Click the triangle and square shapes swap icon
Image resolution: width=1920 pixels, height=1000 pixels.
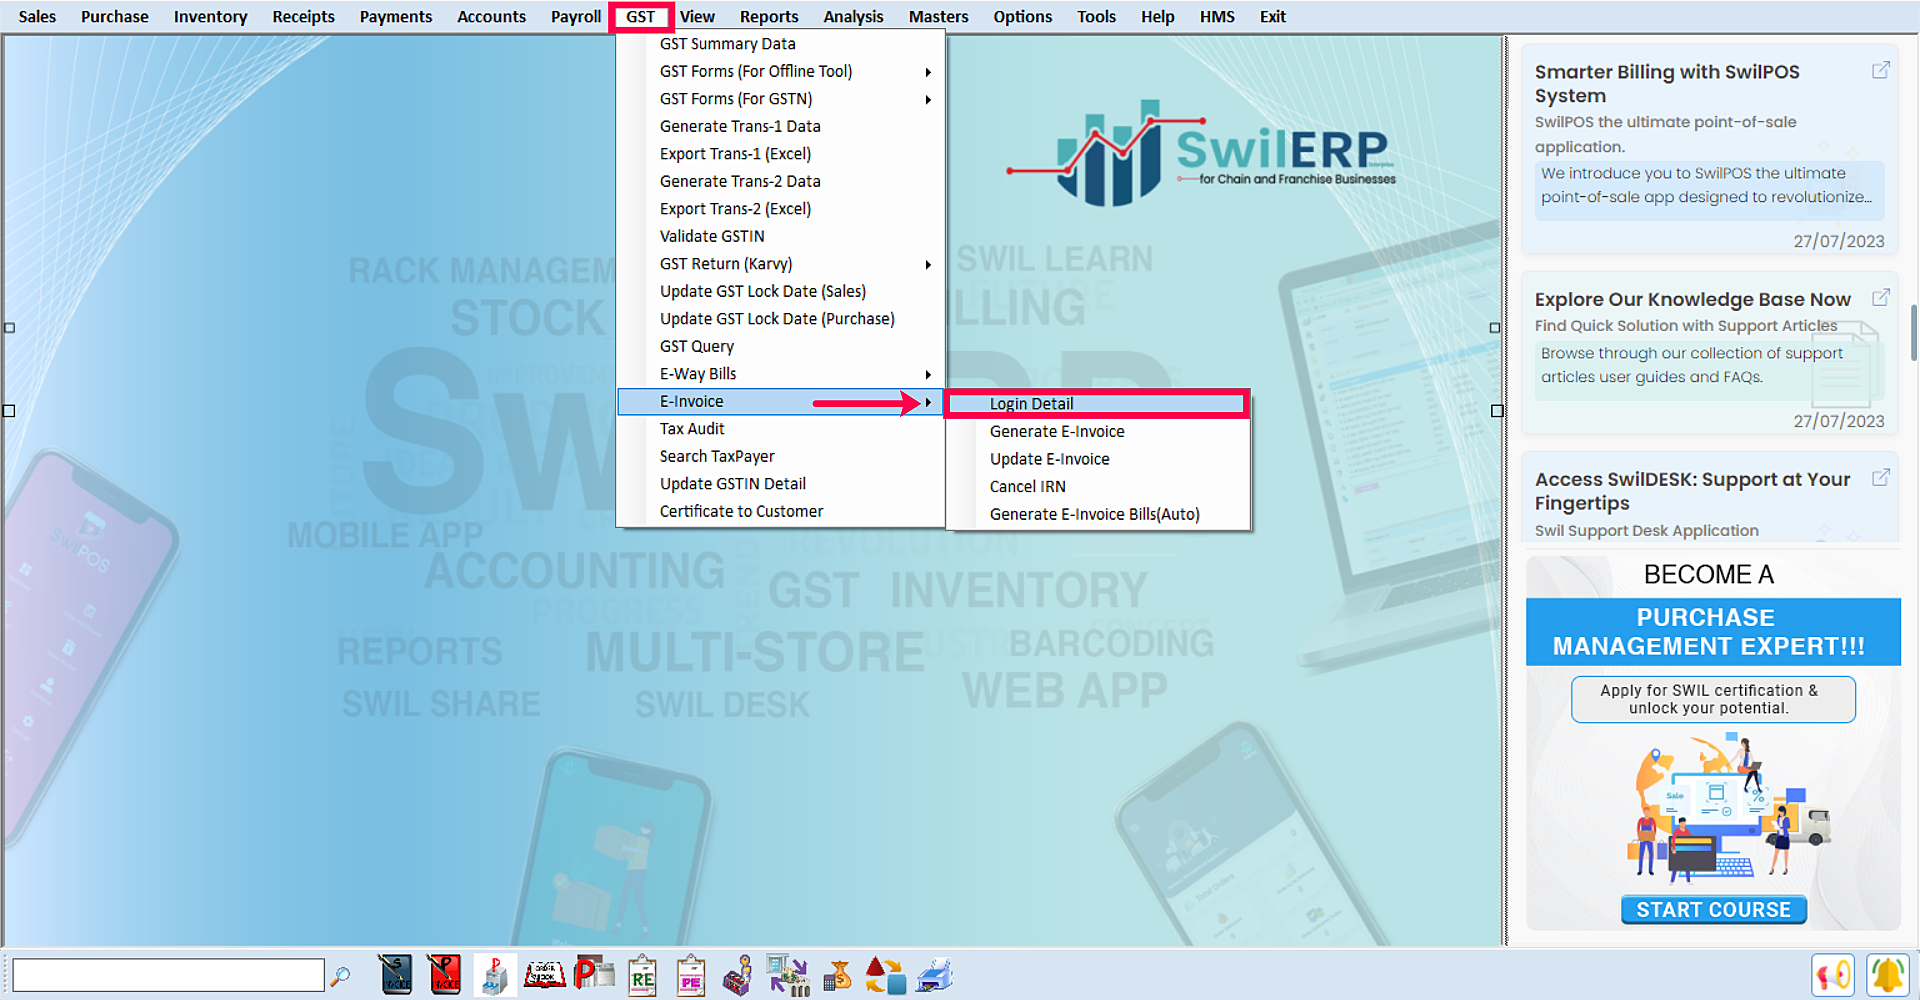pos(885,975)
